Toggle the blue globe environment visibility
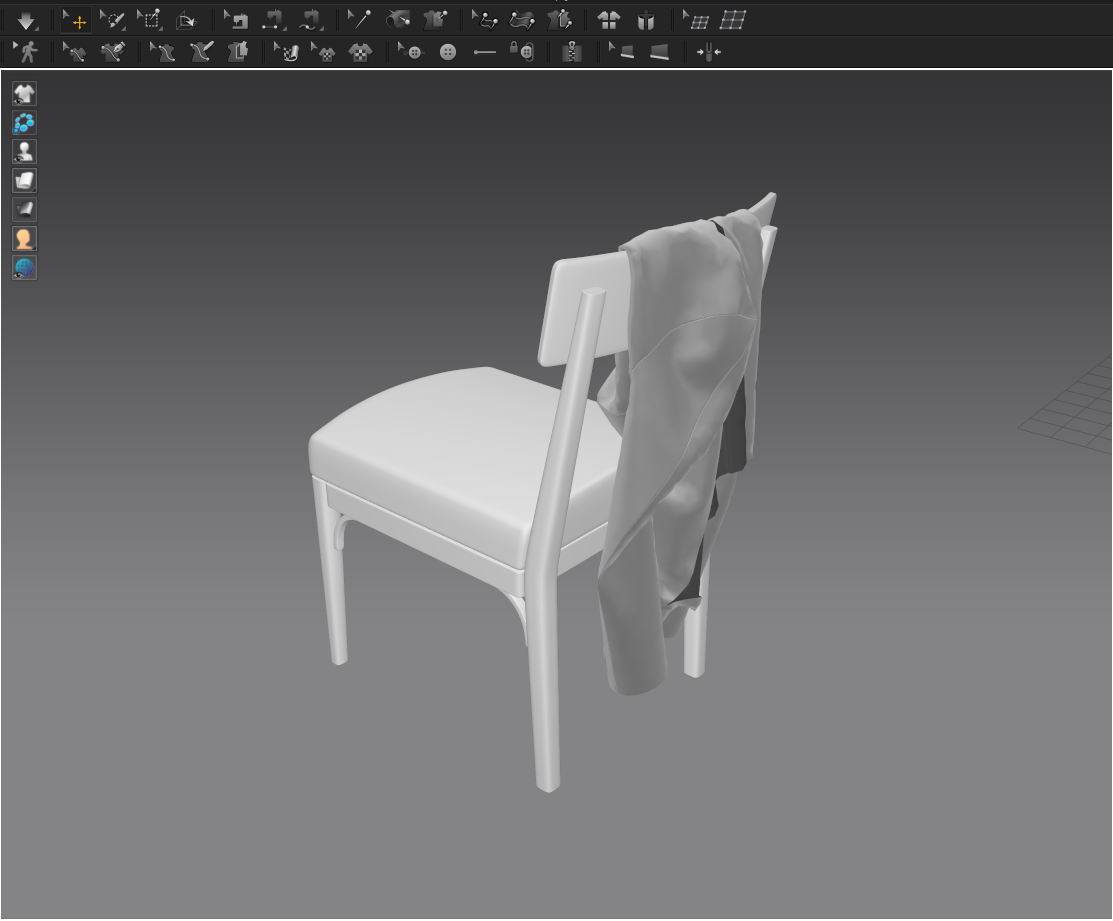The height and width of the screenshot is (921, 1113). point(24,268)
